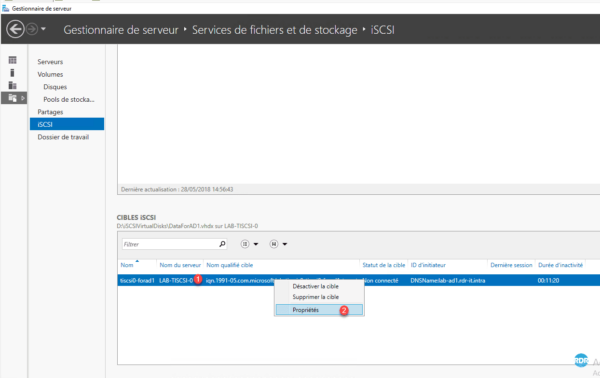
Task: Click the magnifier search icon in filter
Action: [x=222, y=244]
